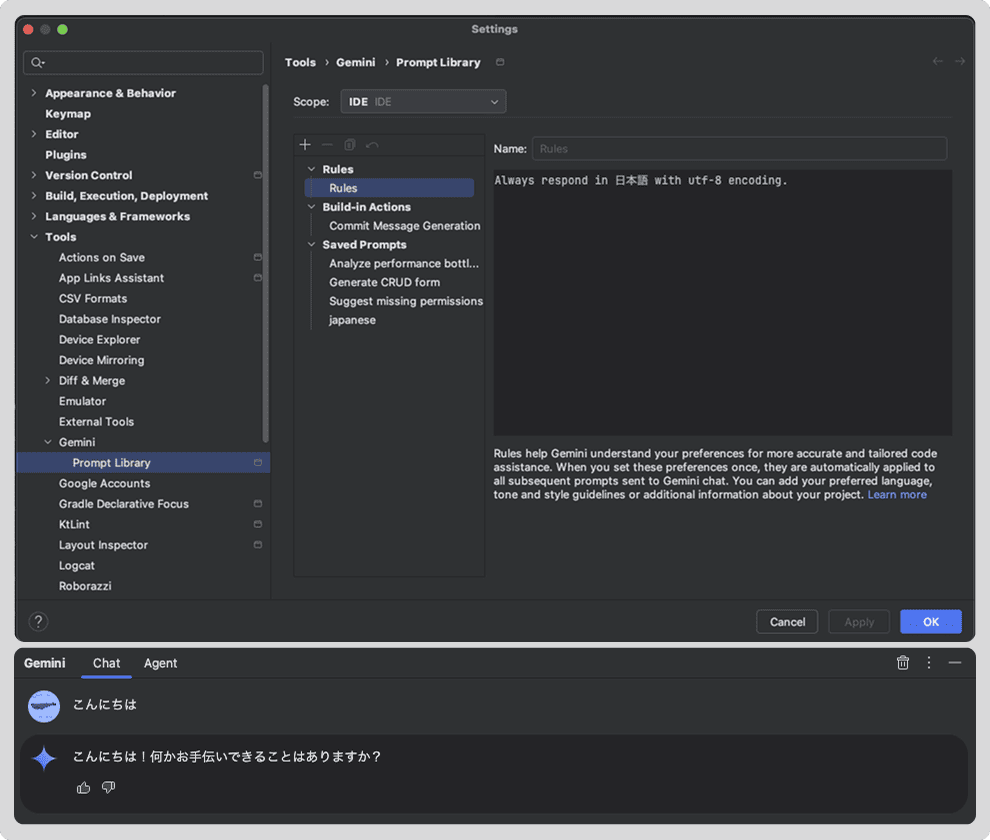Collapse the Saved Prompts group
This screenshot has height=840, width=990.
(311, 244)
